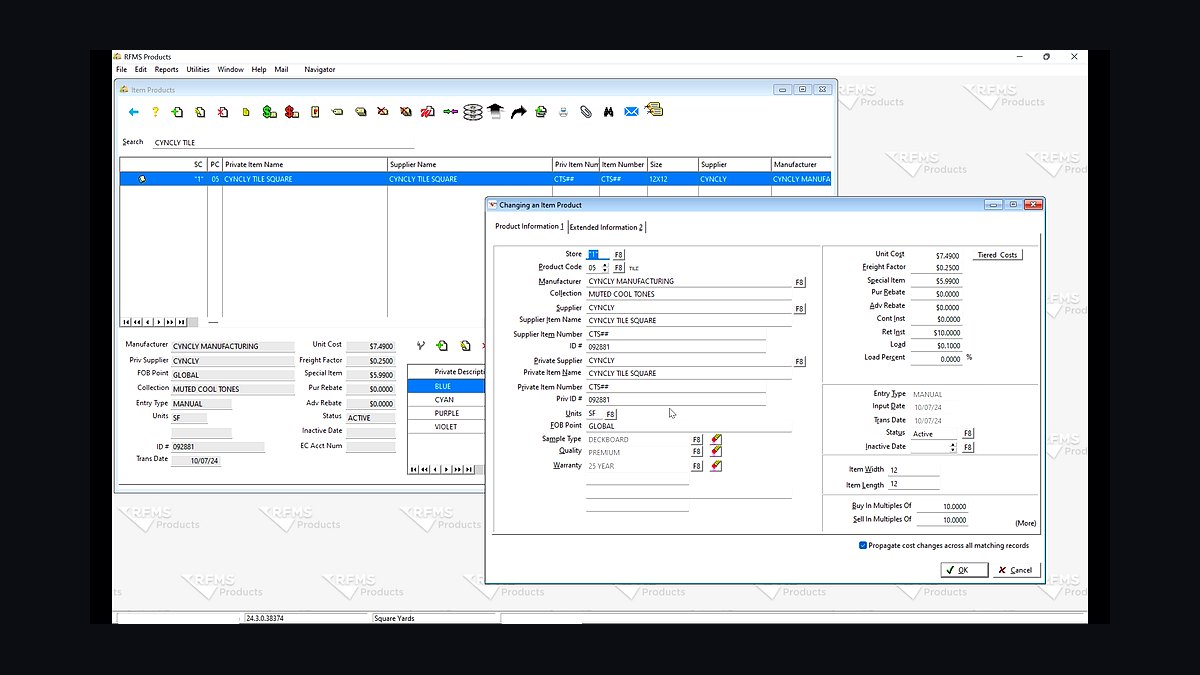This screenshot has width=1200, height=675.
Task: Open Supplier lookup with its F8 button
Action: pos(799,309)
